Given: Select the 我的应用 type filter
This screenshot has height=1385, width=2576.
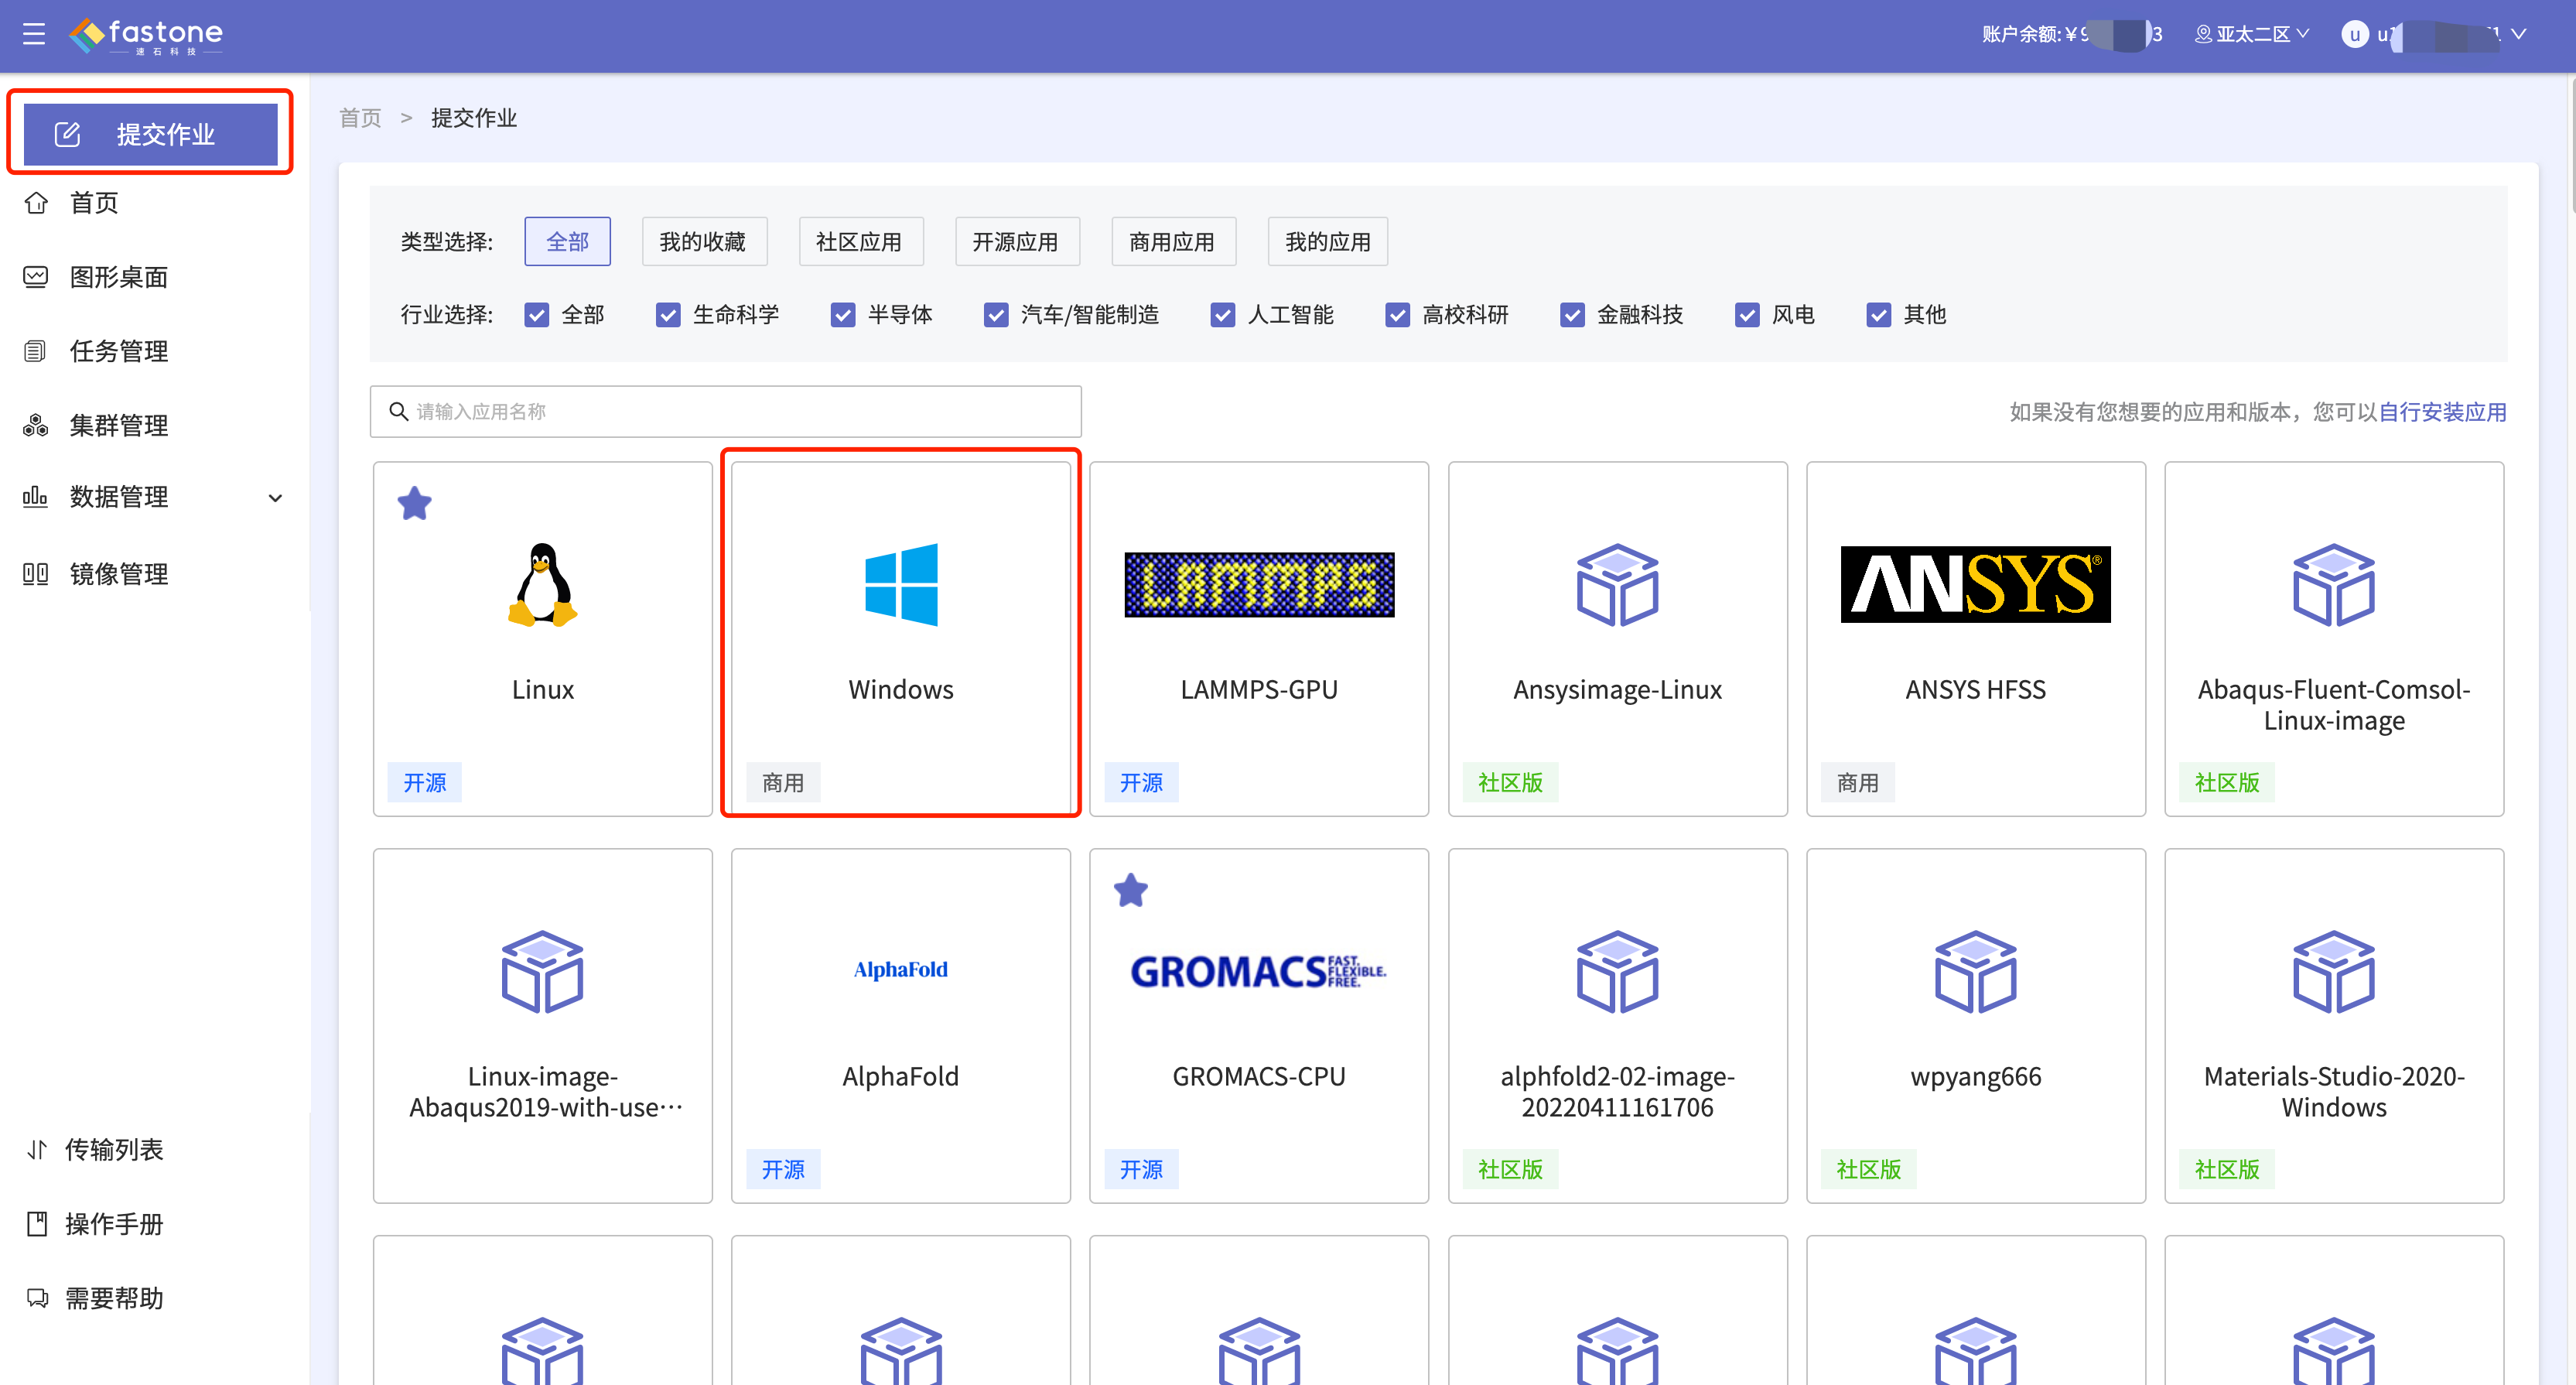Looking at the screenshot, I should 1328,242.
